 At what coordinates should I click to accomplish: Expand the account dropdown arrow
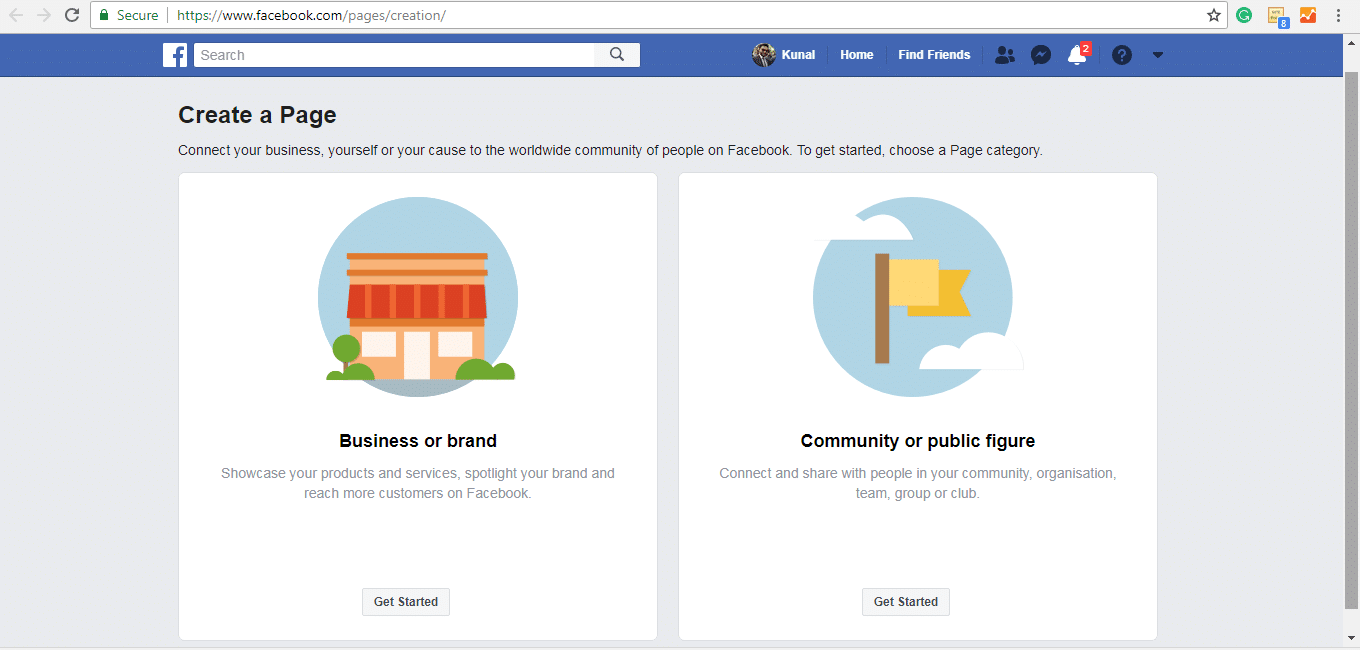[x=1158, y=55]
